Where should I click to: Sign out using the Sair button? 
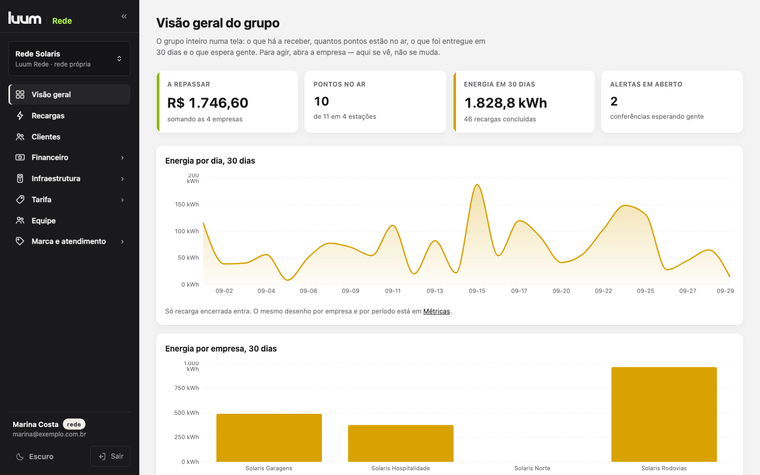tap(110, 457)
